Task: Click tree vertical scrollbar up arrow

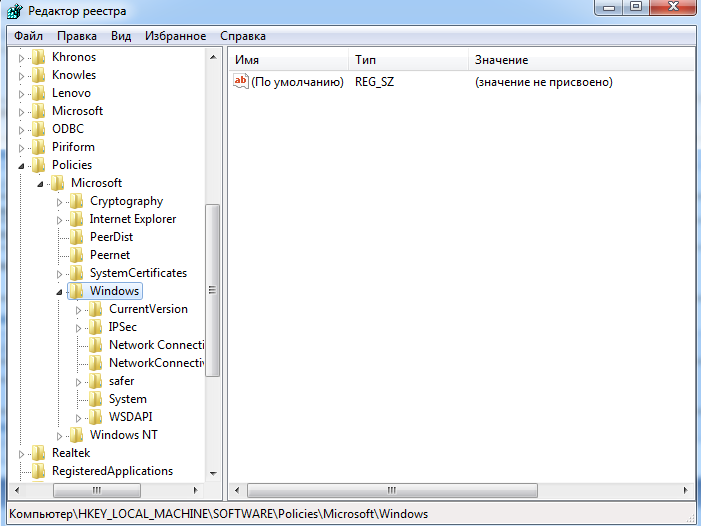Action: tap(213, 57)
